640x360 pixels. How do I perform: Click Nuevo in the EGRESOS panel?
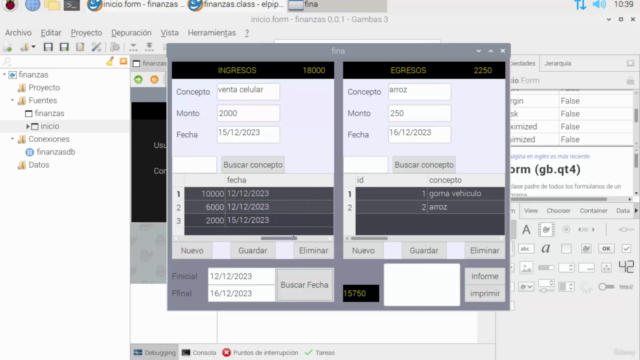click(363, 251)
